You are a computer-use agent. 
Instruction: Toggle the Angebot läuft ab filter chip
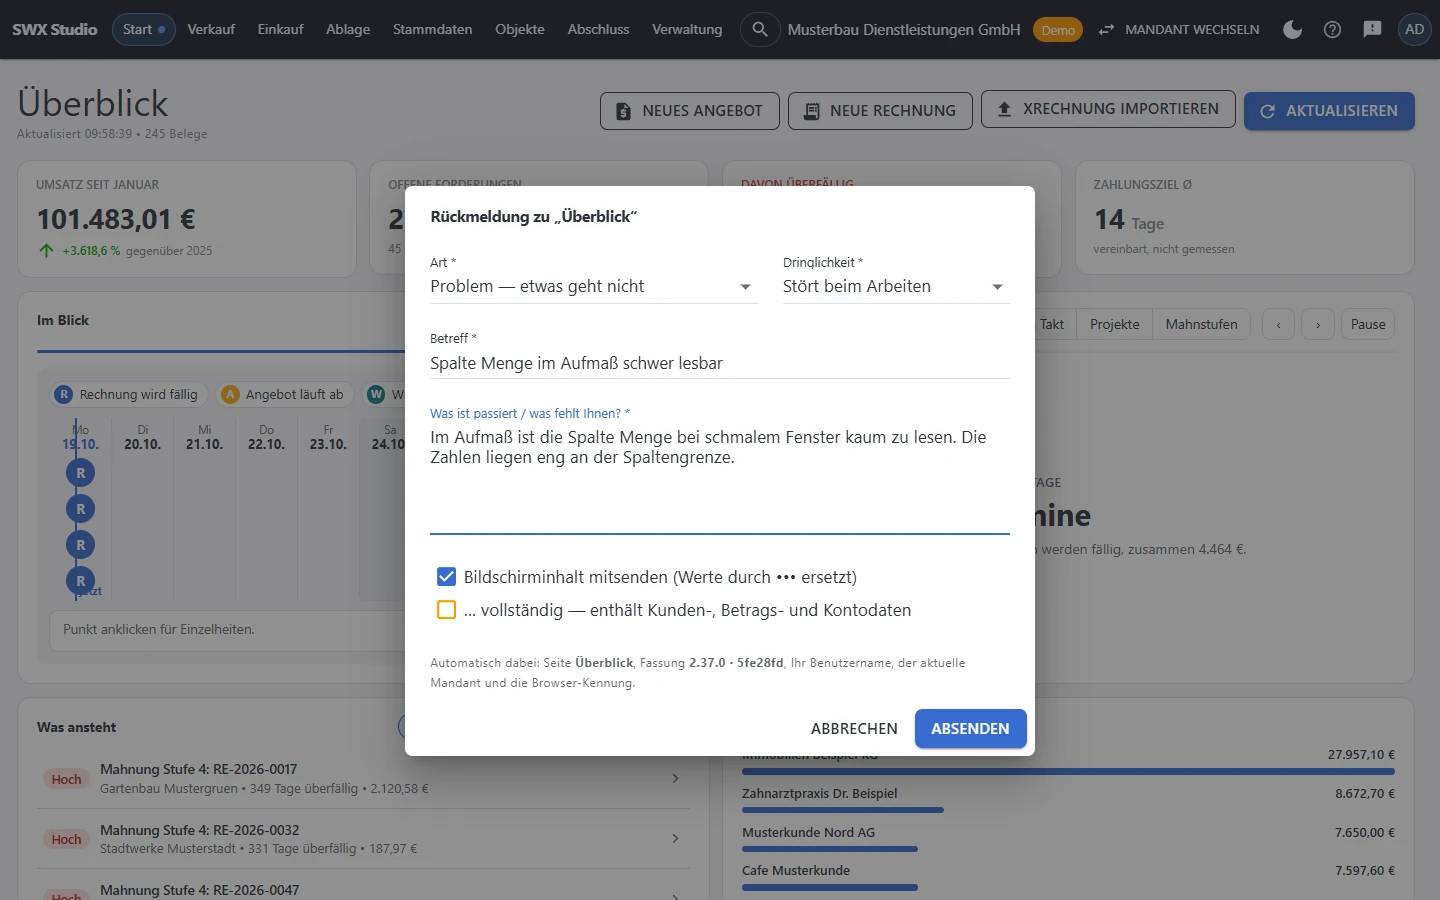pos(285,394)
